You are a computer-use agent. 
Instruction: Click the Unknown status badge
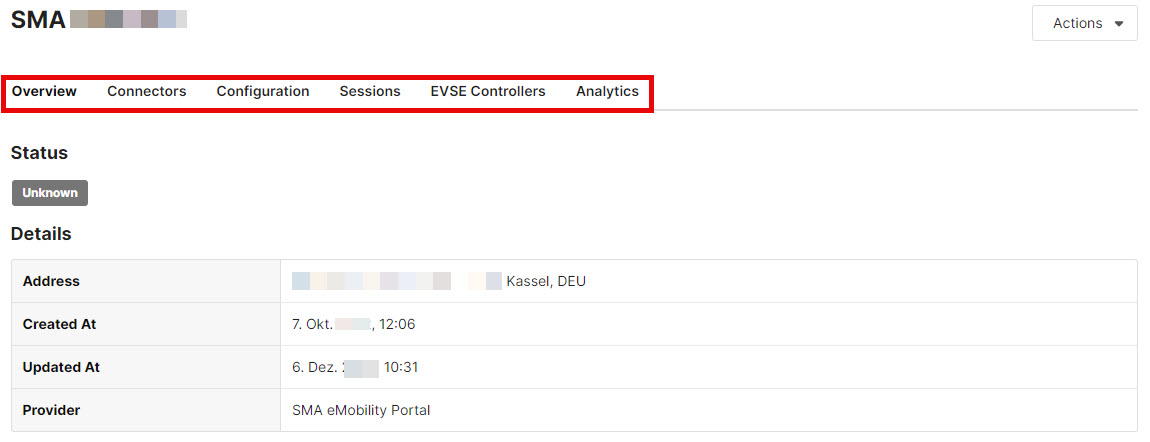point(50,193)
